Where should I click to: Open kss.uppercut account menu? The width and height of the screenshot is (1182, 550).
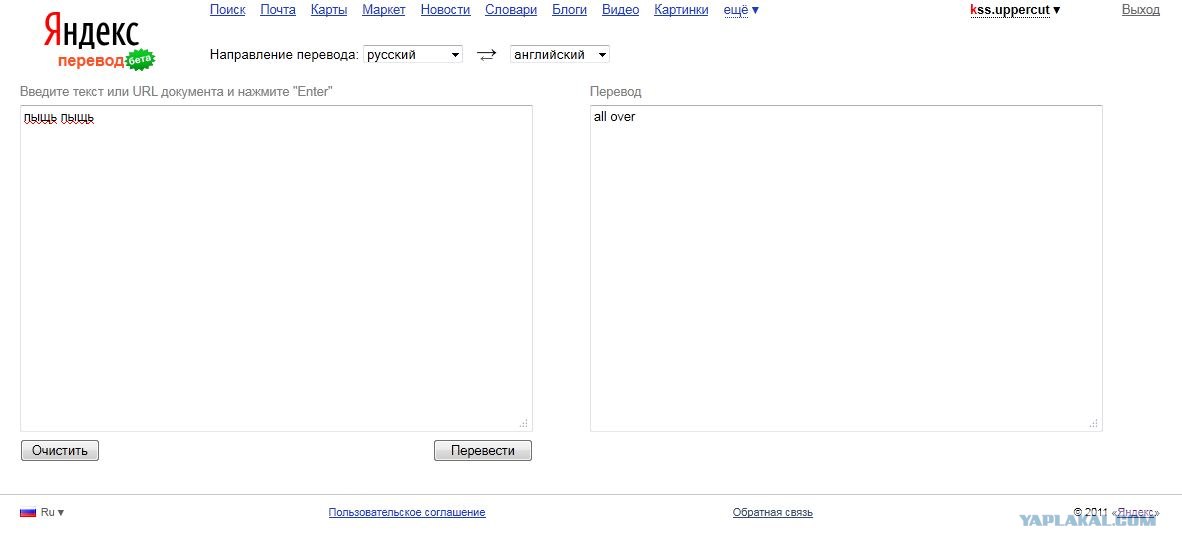coord(1015,10)
